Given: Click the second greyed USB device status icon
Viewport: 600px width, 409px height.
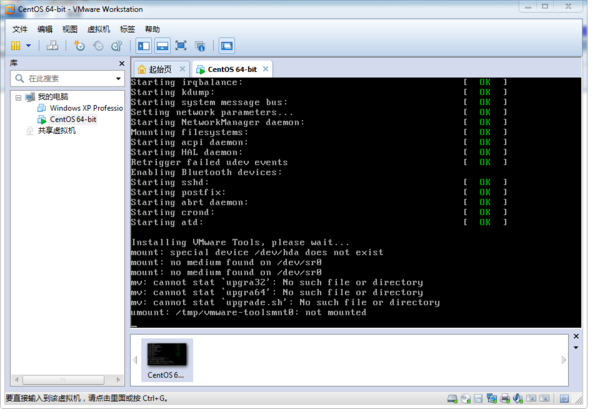Looking at the screenshot, I should [x=544, y=399].
